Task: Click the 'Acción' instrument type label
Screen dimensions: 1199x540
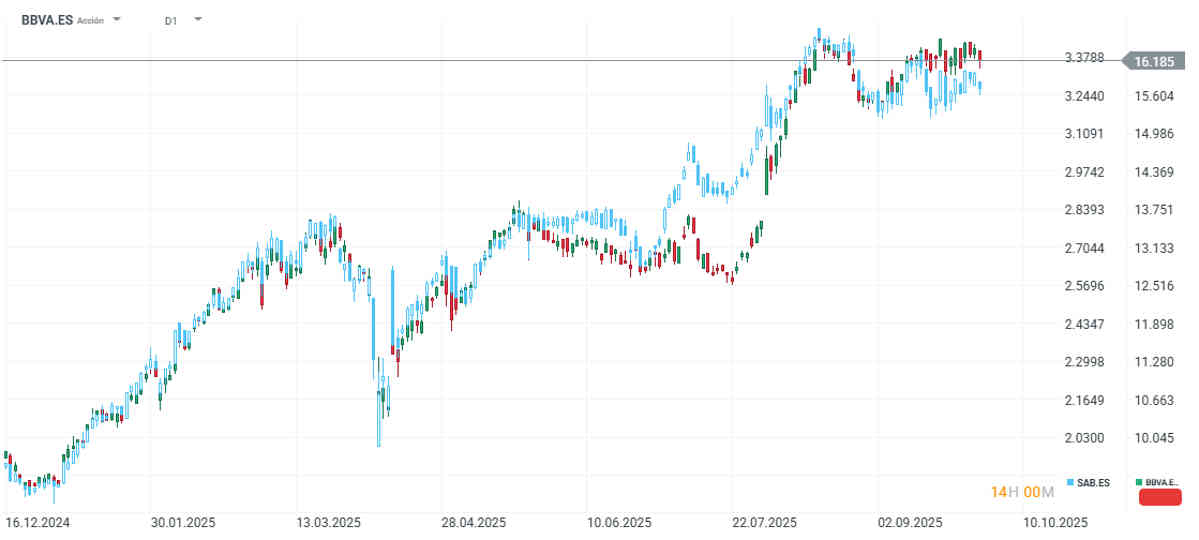Action: (91, 20)
